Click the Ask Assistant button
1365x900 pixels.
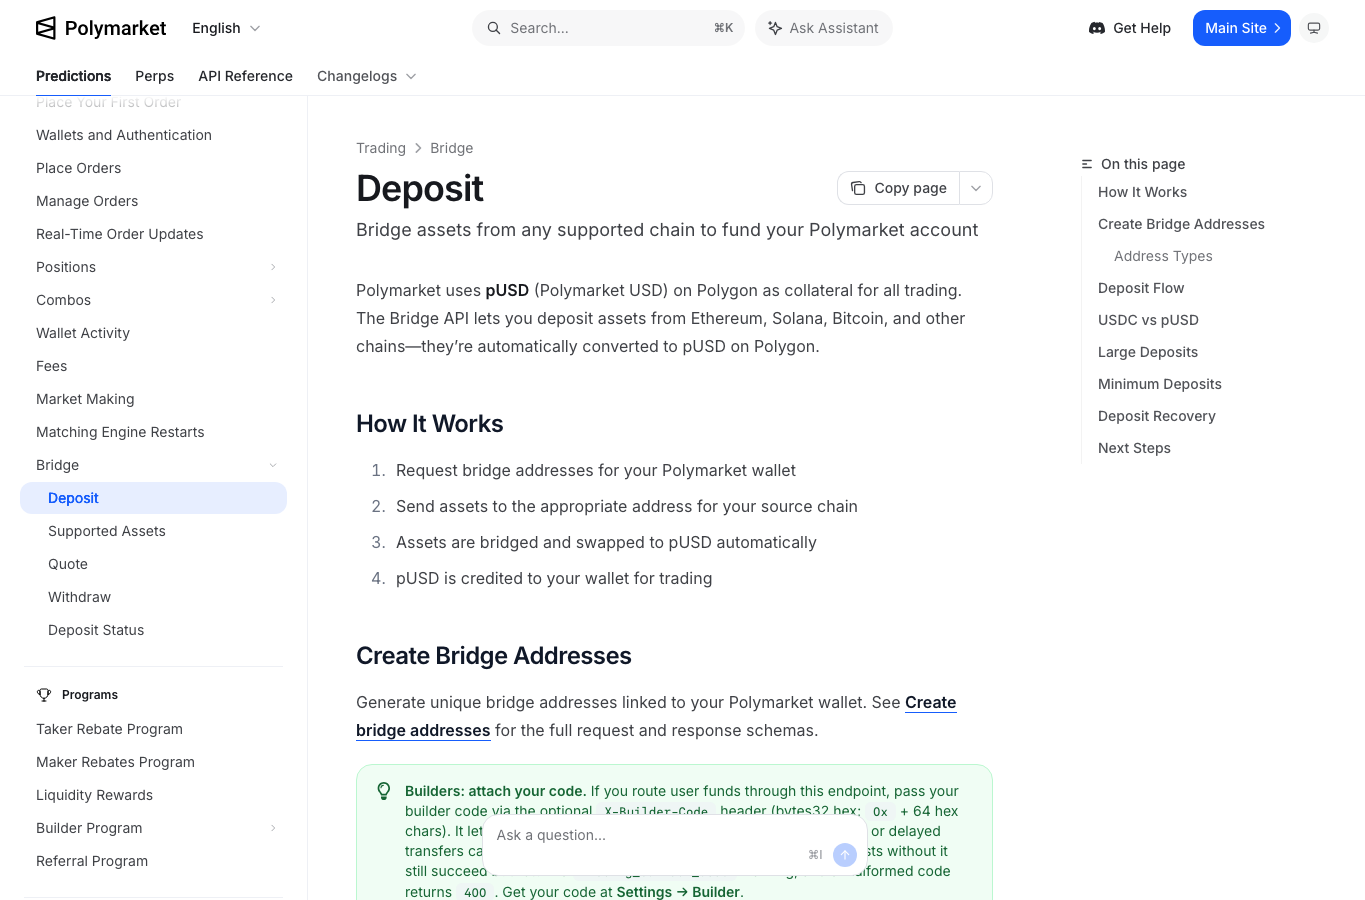pyautogui.click(x=824, y=28)
